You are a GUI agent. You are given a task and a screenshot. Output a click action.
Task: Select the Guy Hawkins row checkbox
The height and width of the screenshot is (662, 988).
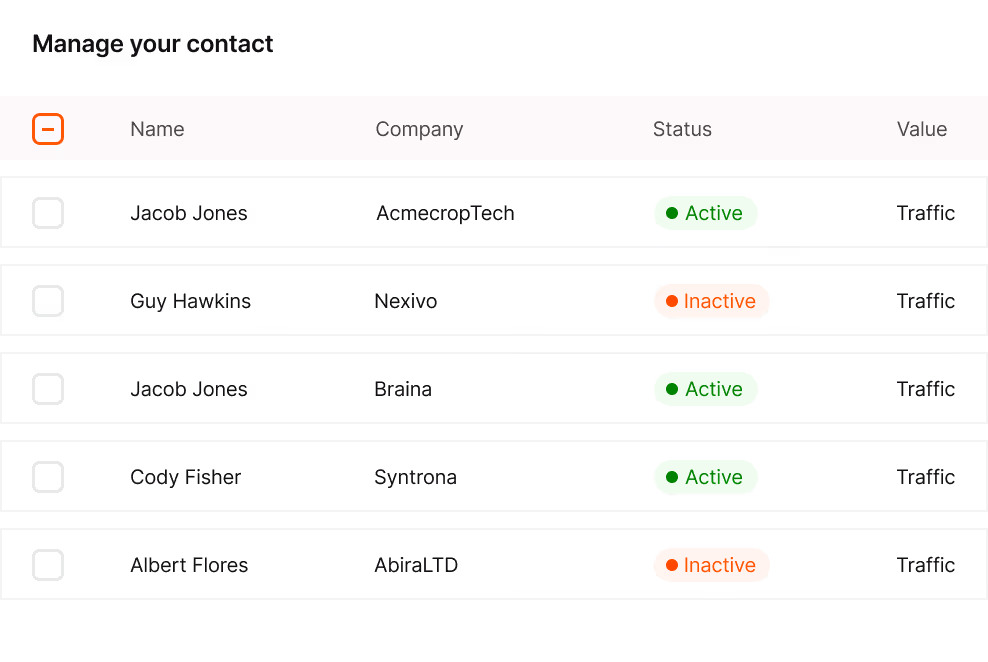click(x=48, y=301)
